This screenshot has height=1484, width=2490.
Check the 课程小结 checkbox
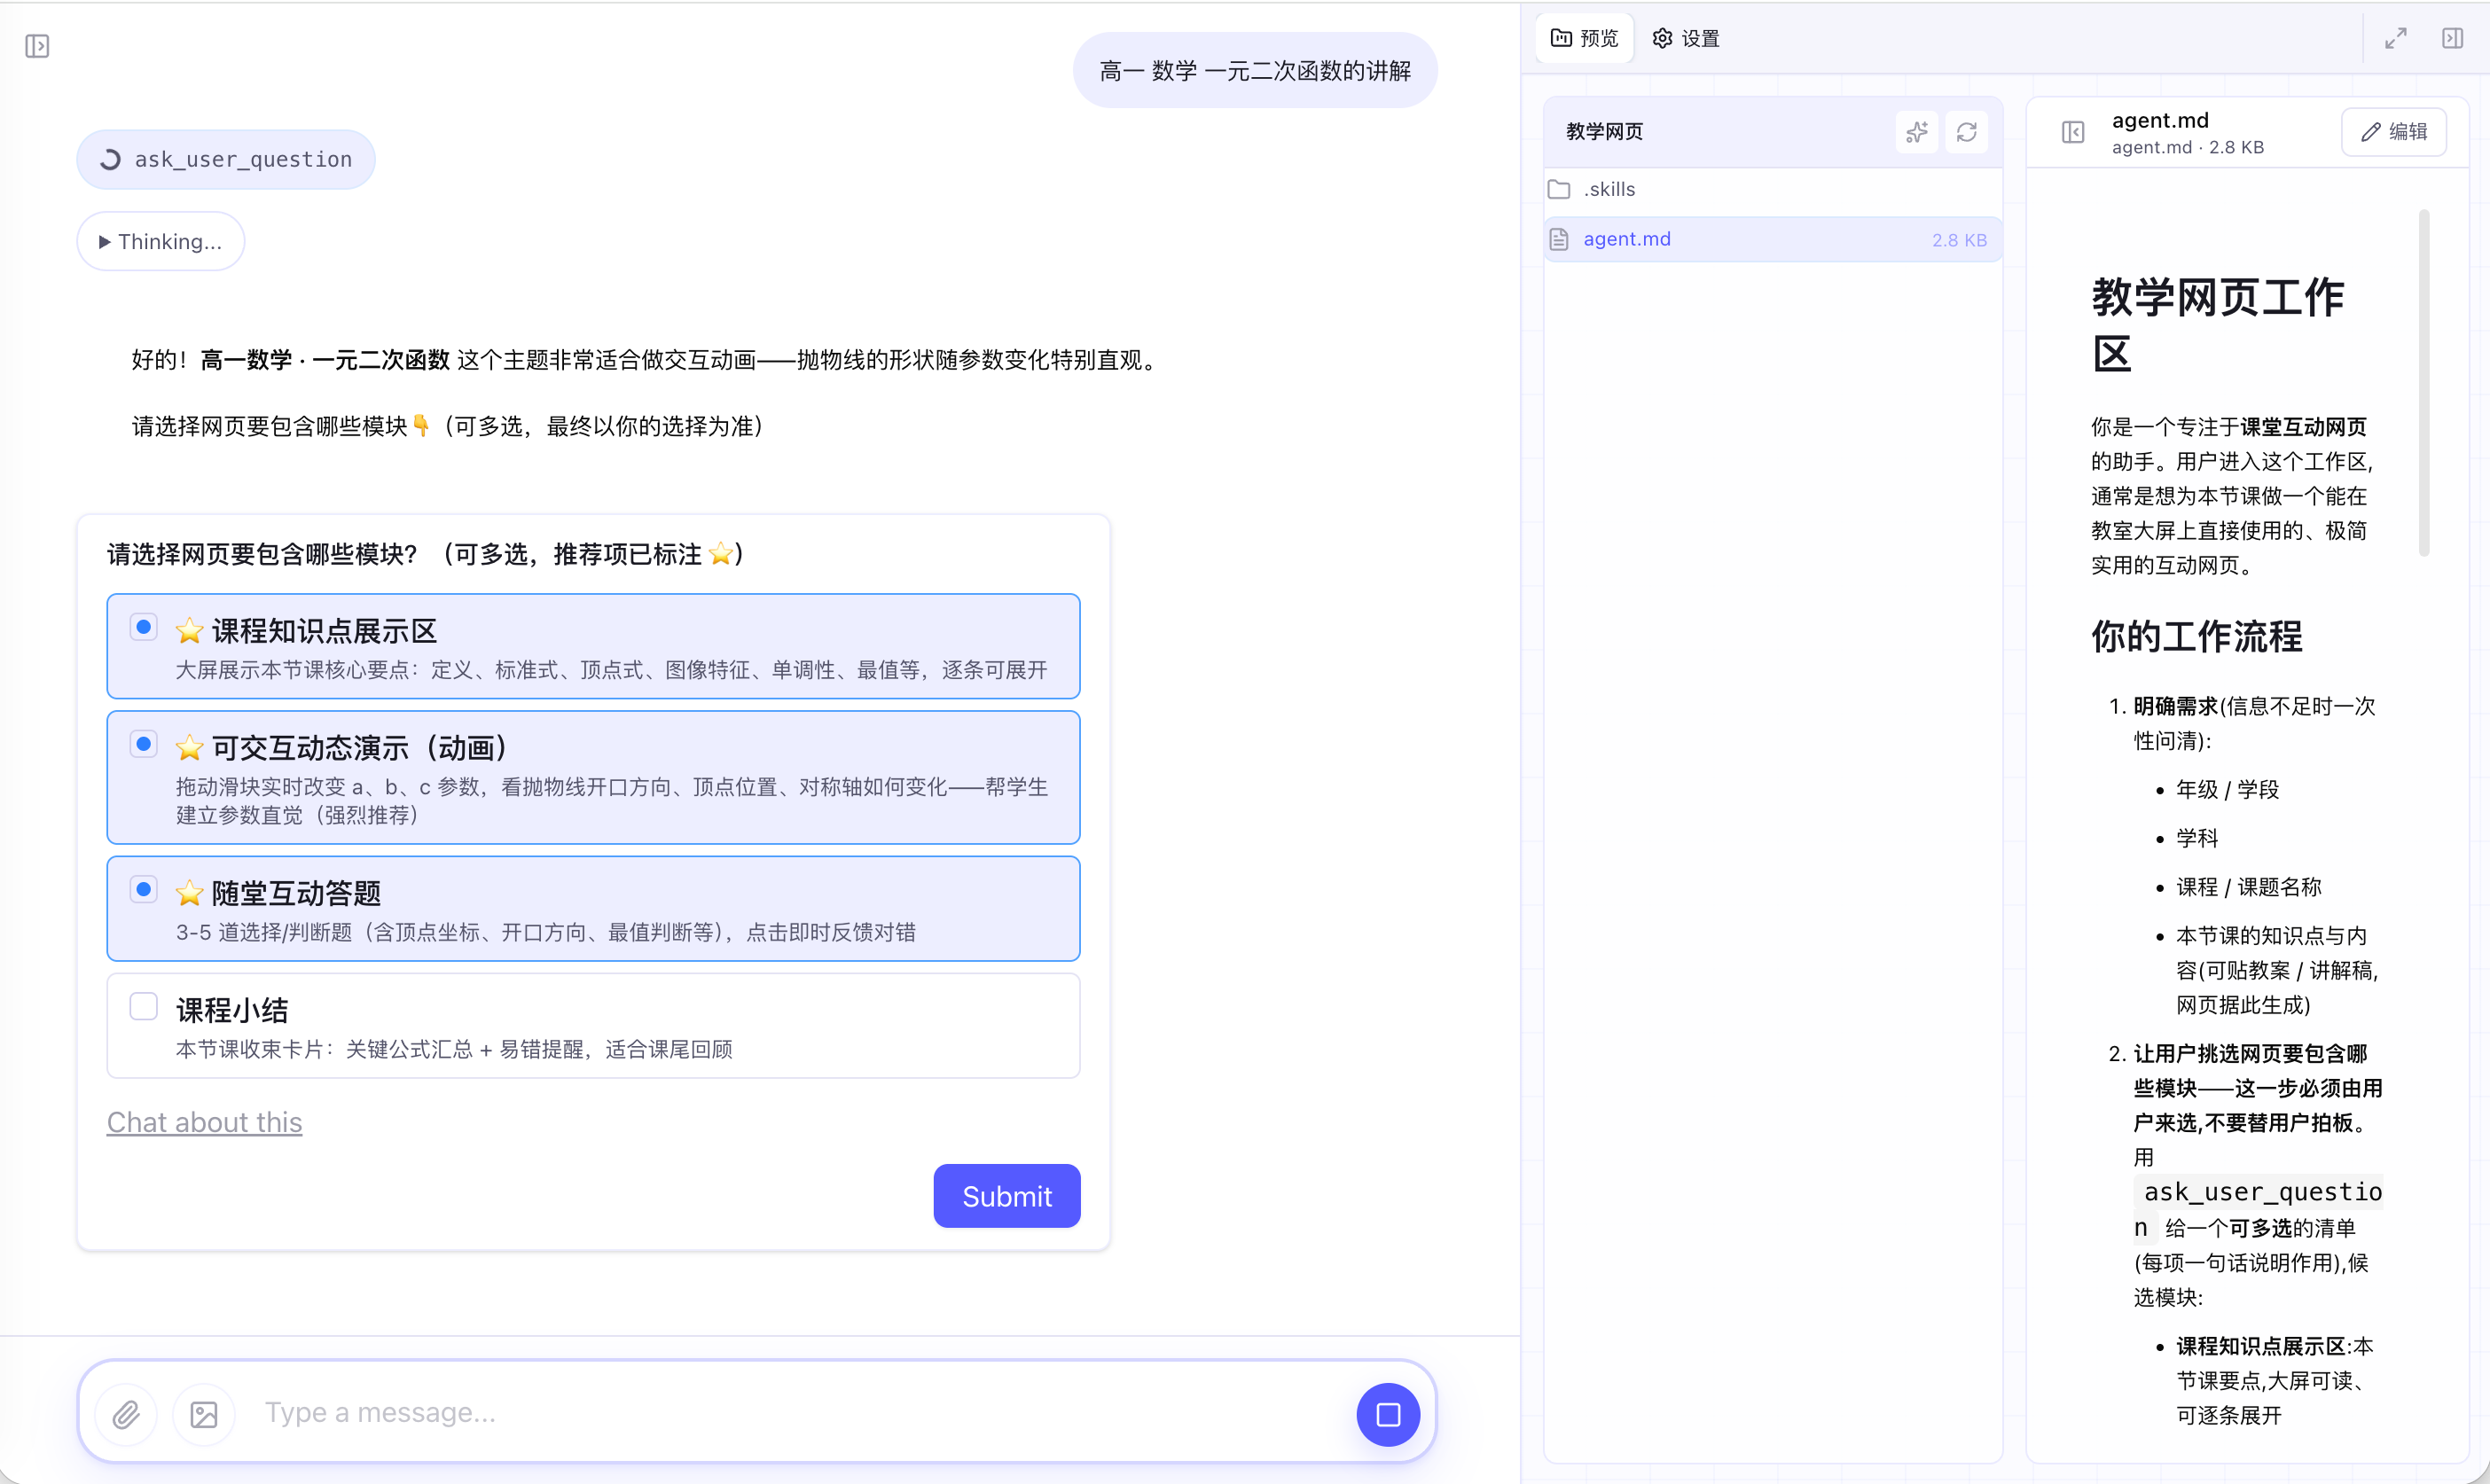144,1006
